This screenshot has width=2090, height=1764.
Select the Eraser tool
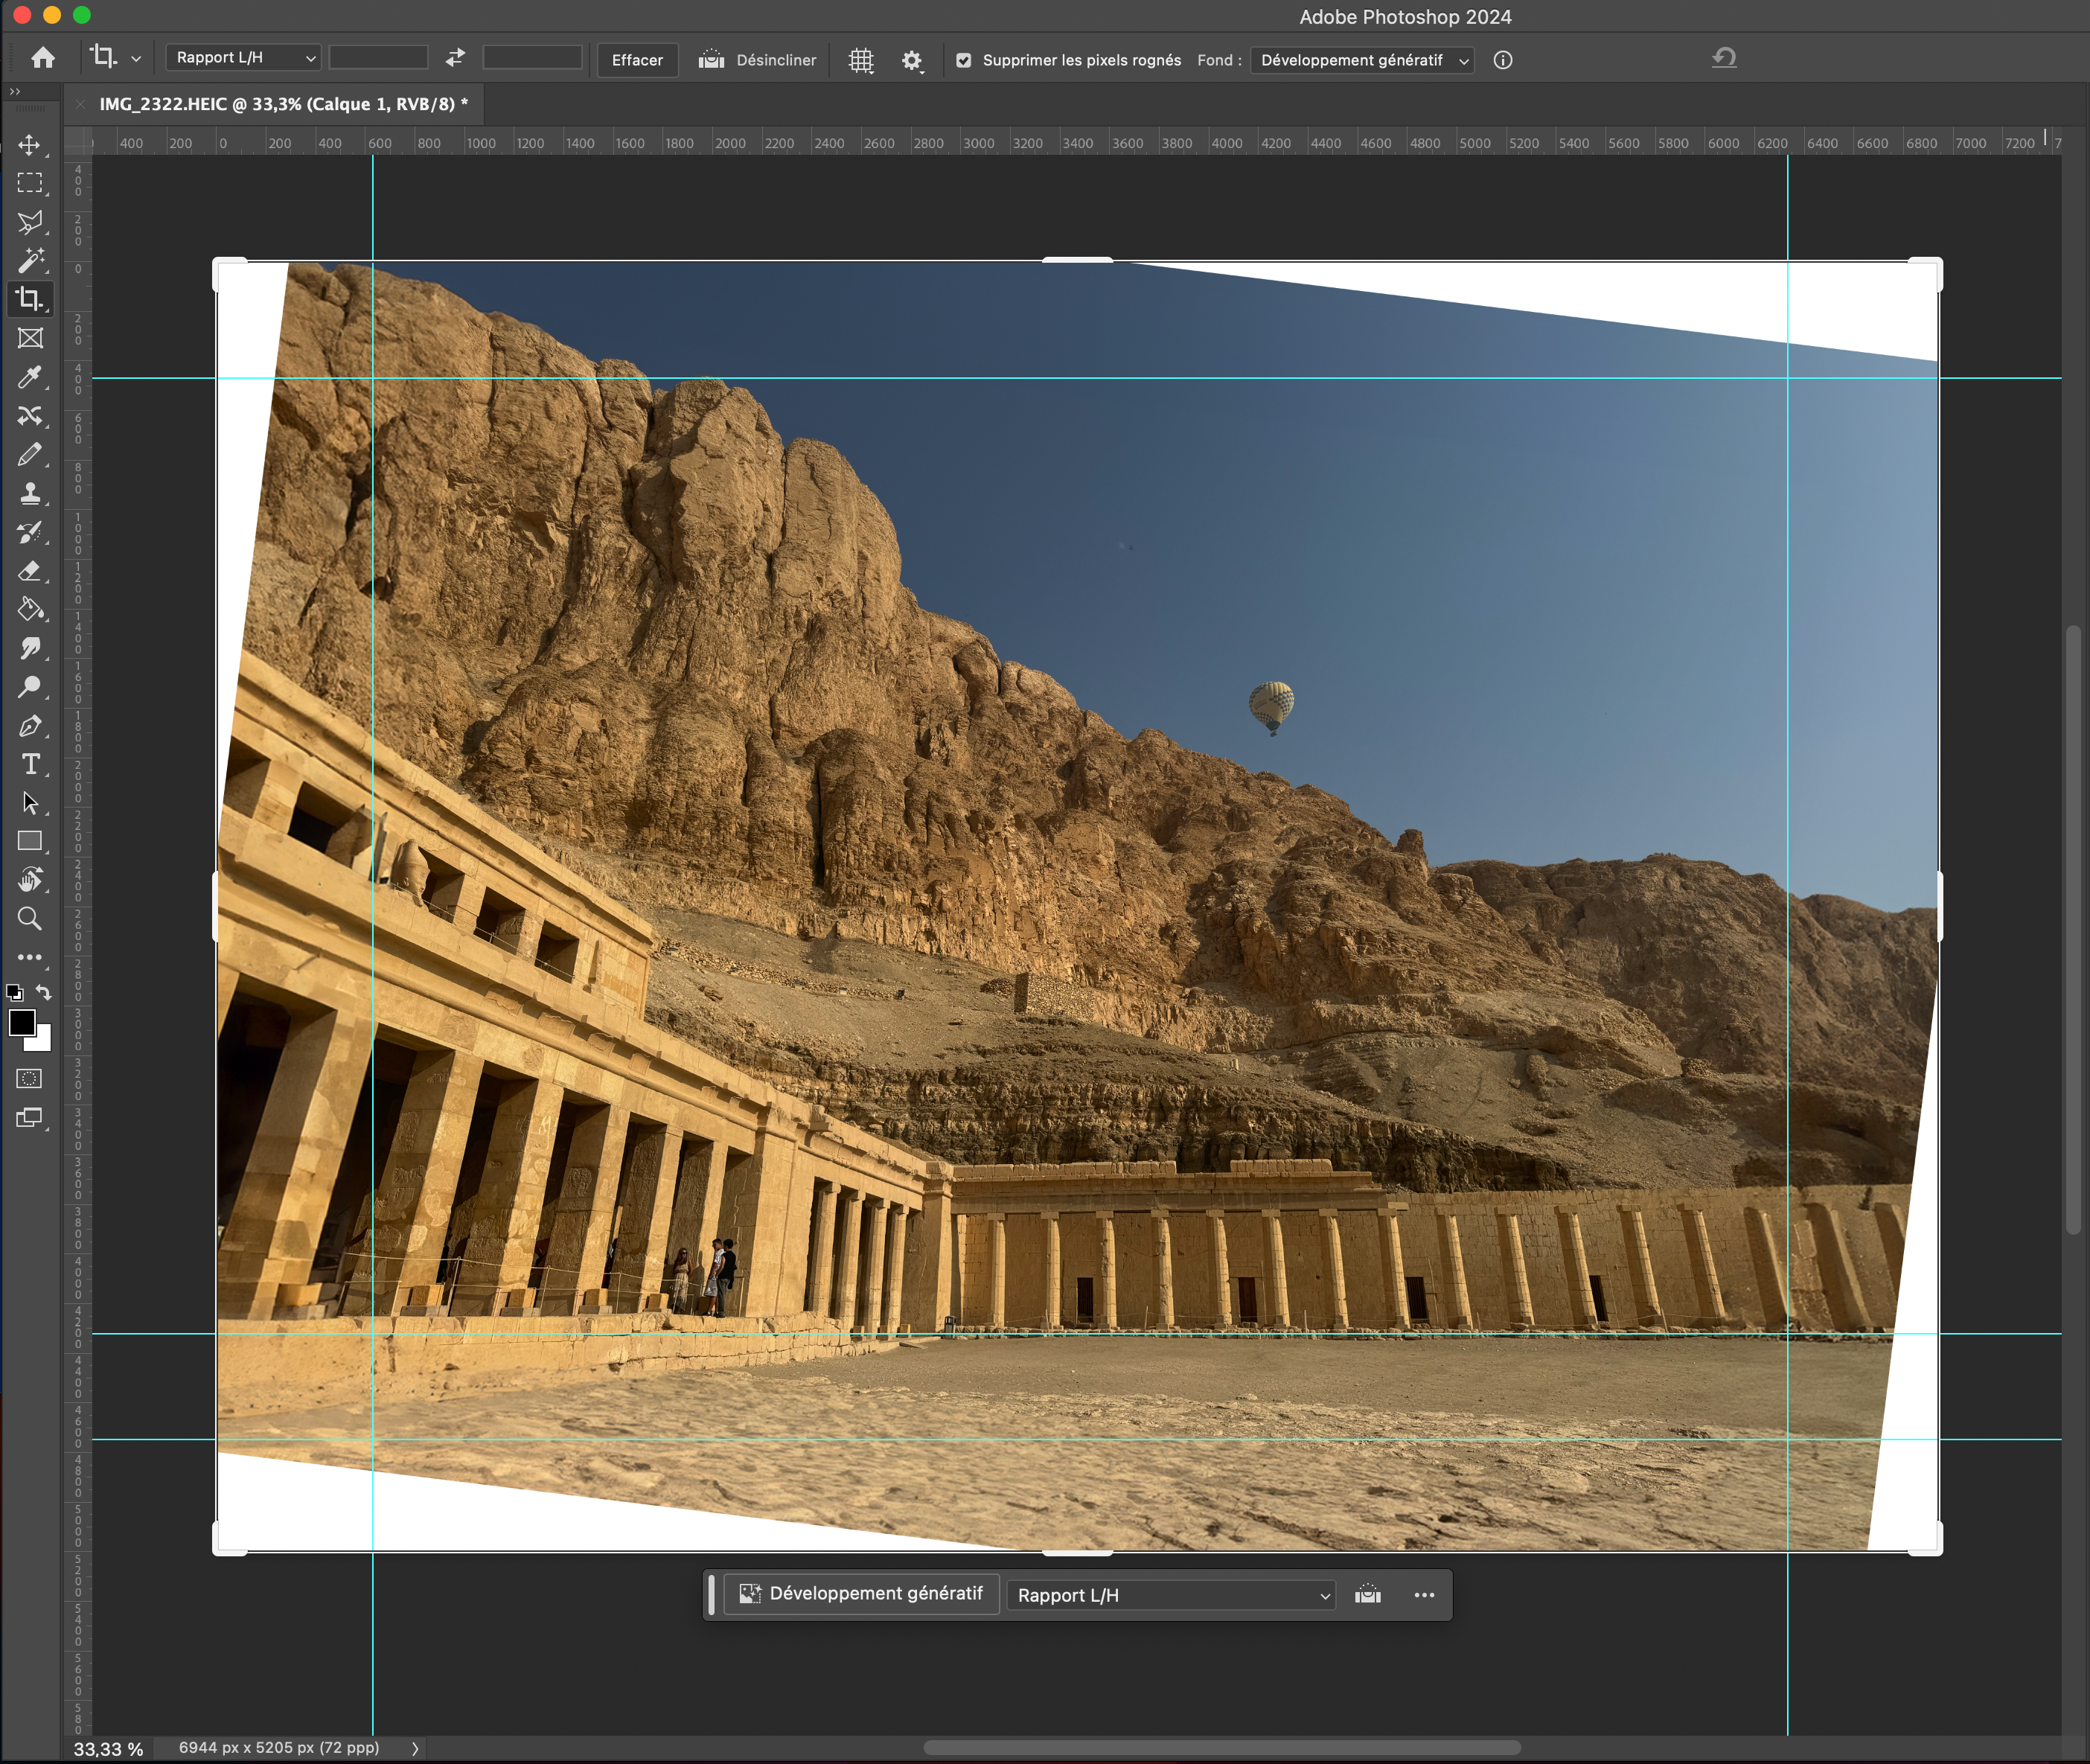coord(30,571)
